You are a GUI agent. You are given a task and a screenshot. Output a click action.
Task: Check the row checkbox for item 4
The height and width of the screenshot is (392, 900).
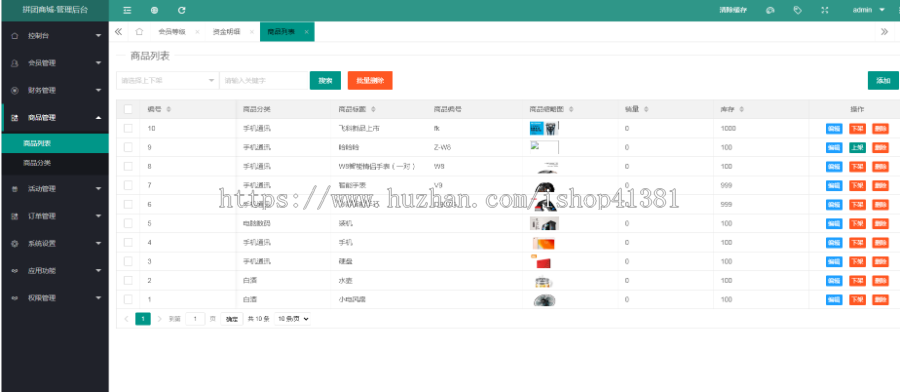pyautogui.click(x=128, y=242)
